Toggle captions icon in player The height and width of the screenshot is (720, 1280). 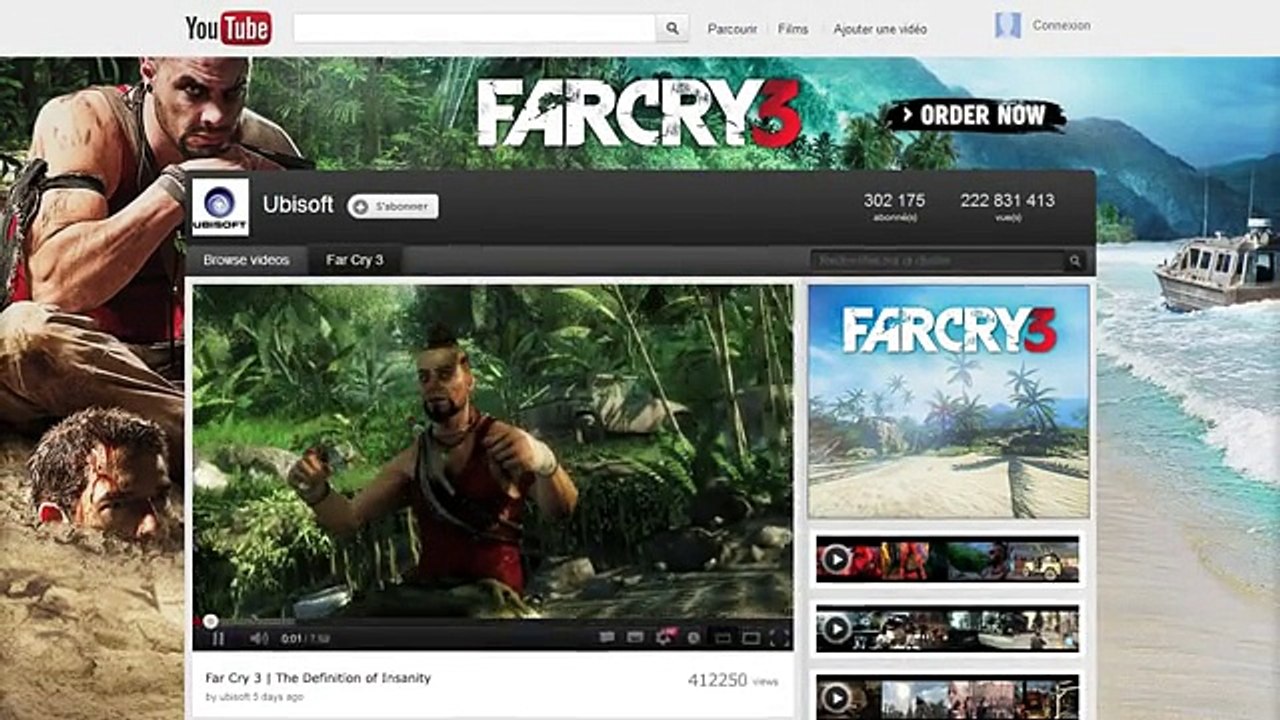(634, 638)
